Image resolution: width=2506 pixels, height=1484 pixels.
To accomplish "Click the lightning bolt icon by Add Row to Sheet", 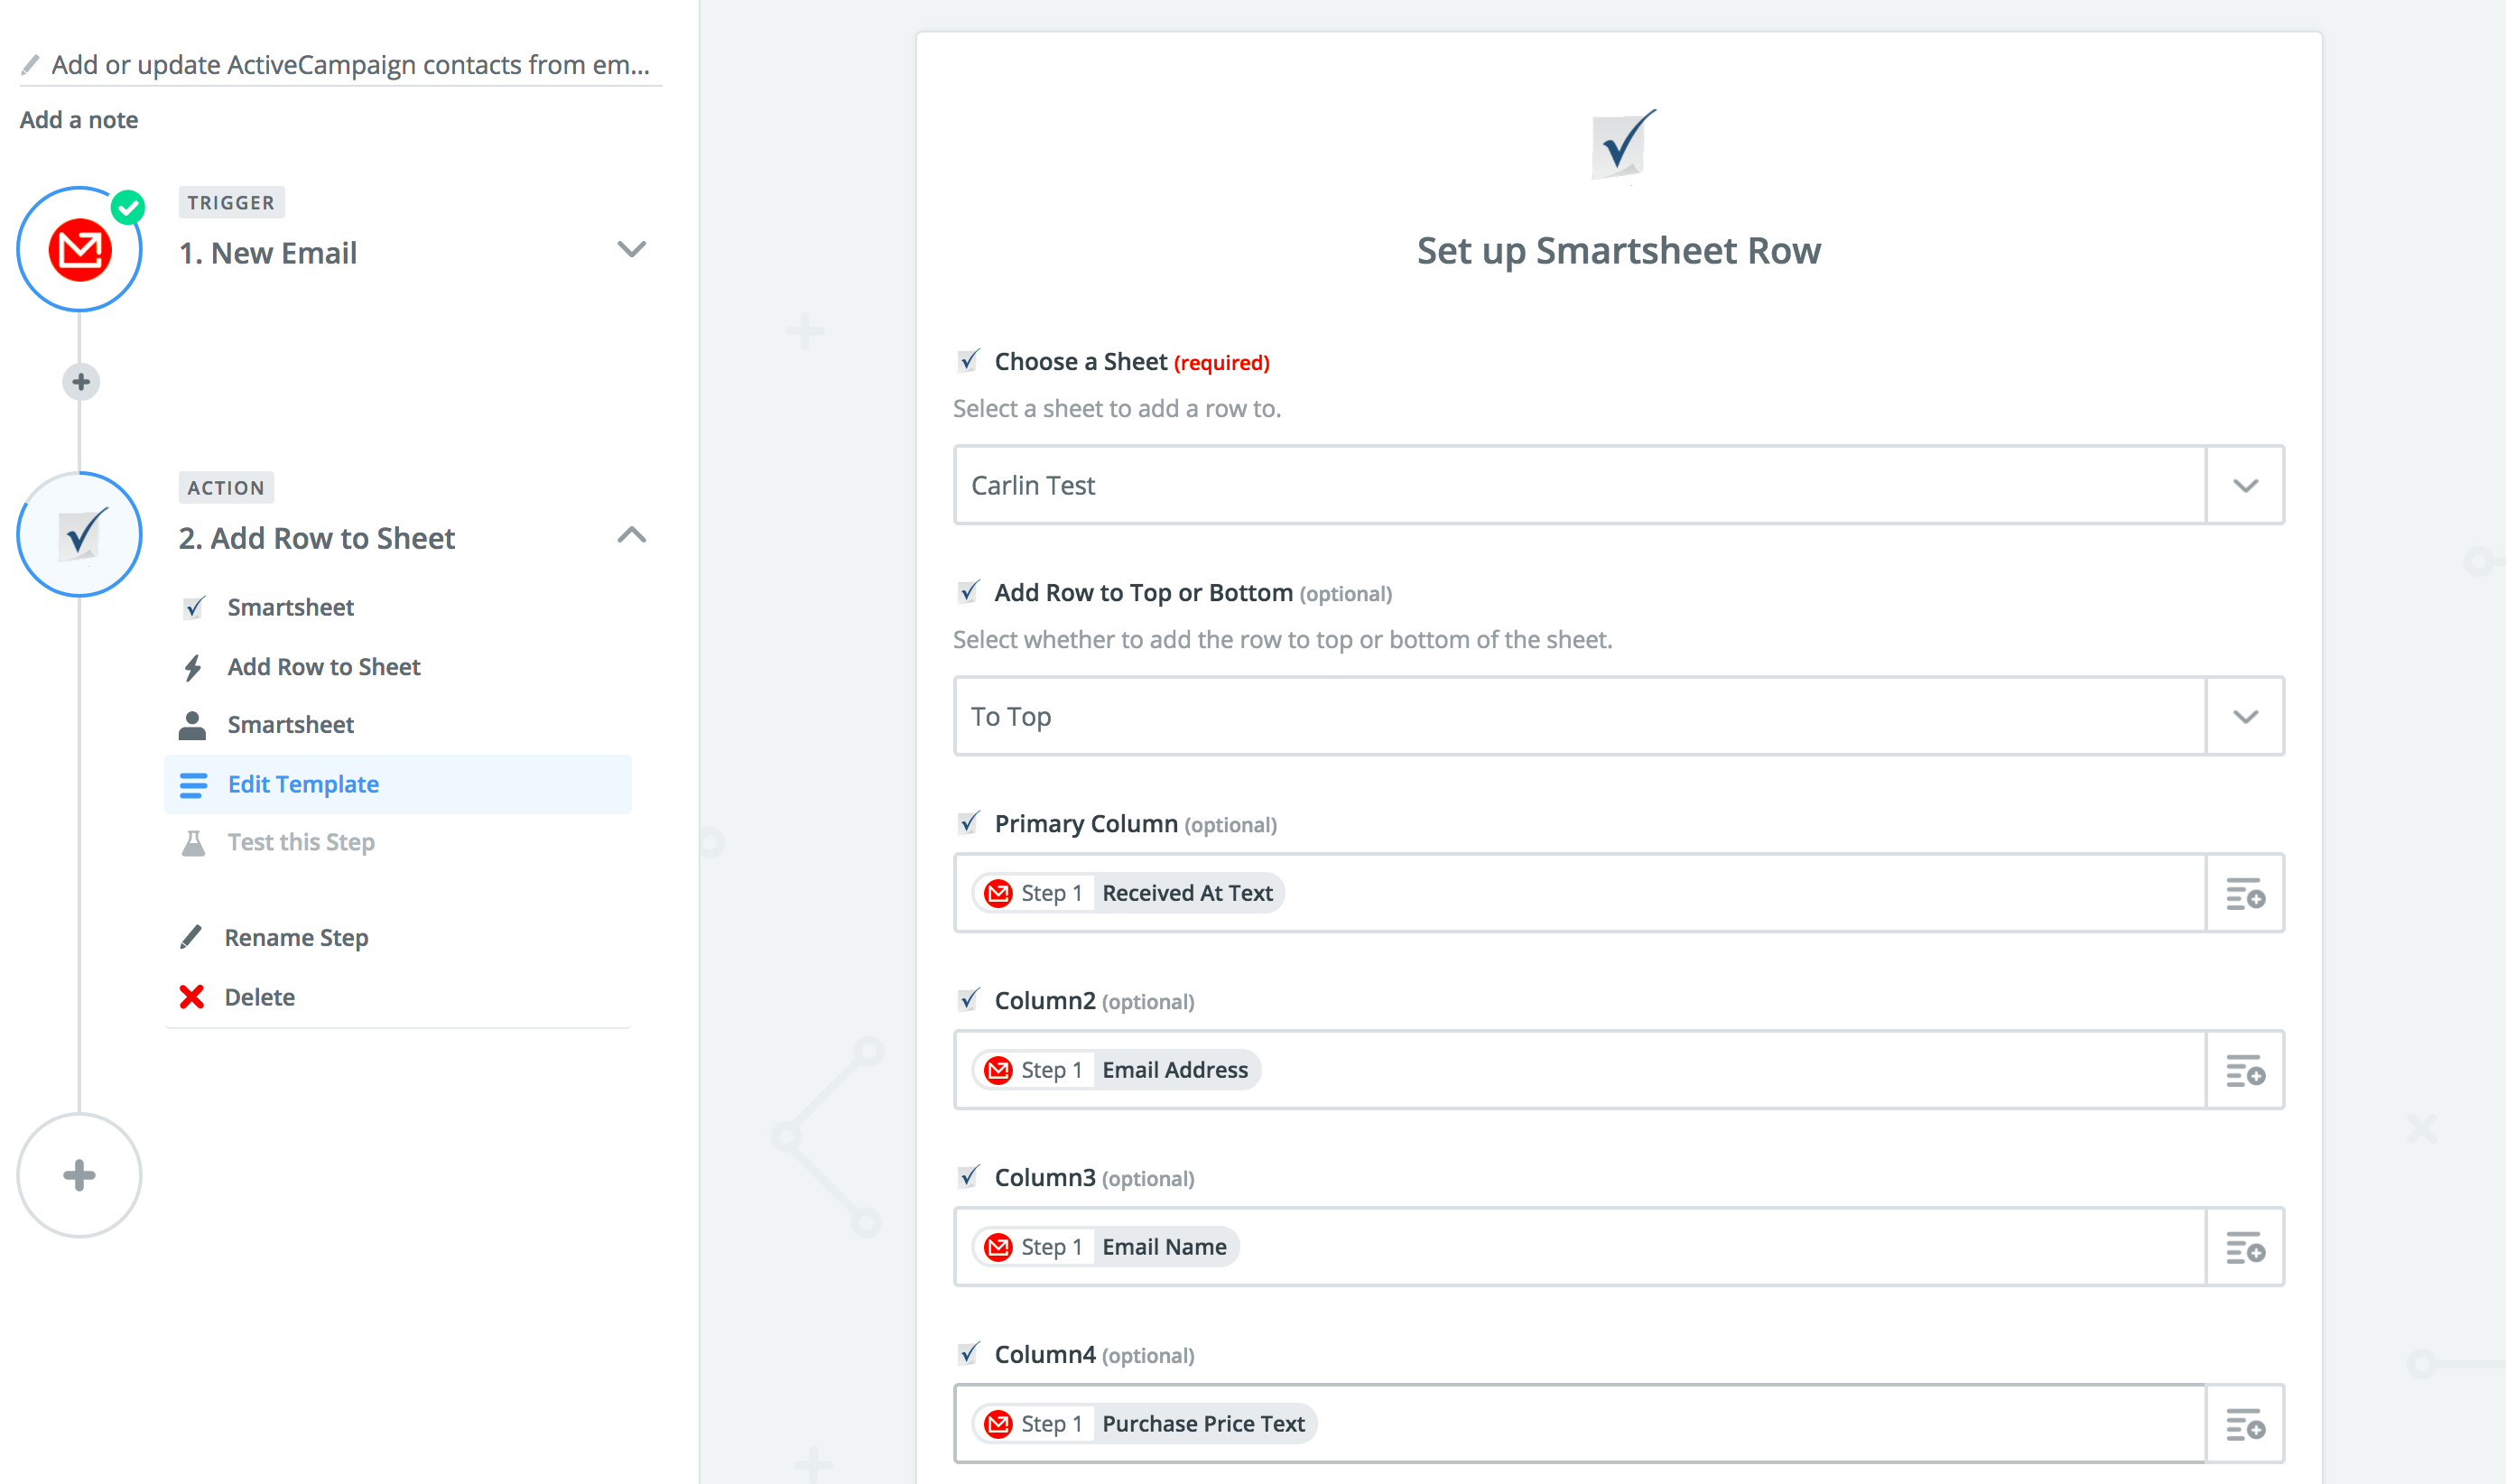I will pos(193,667).
